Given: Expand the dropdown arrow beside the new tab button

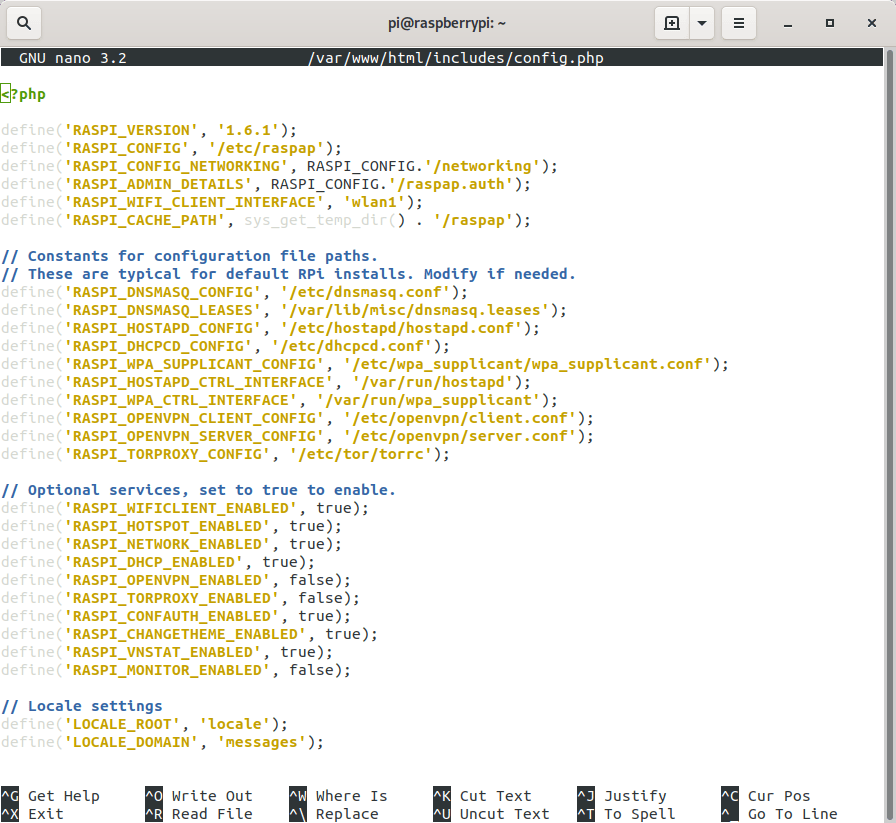Looking at the screenshot, I should click(x=702, y=22).
